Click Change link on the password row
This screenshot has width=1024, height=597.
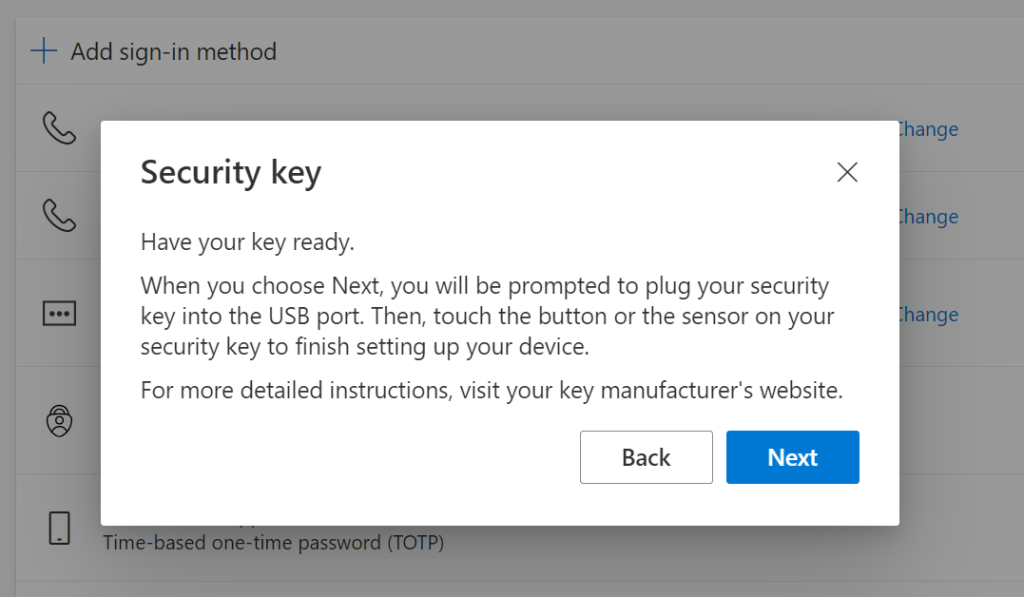pyautogui.click(x=928, y=314)
